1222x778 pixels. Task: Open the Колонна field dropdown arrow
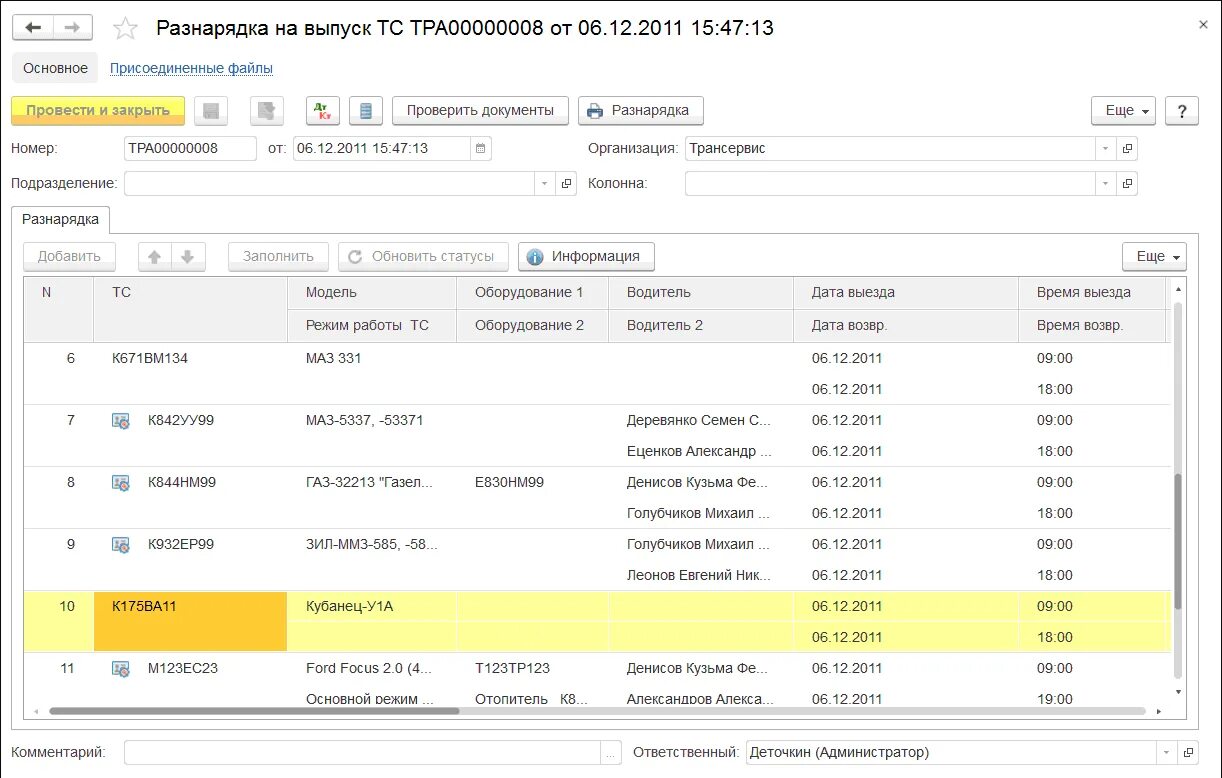tap(1105, 183)
